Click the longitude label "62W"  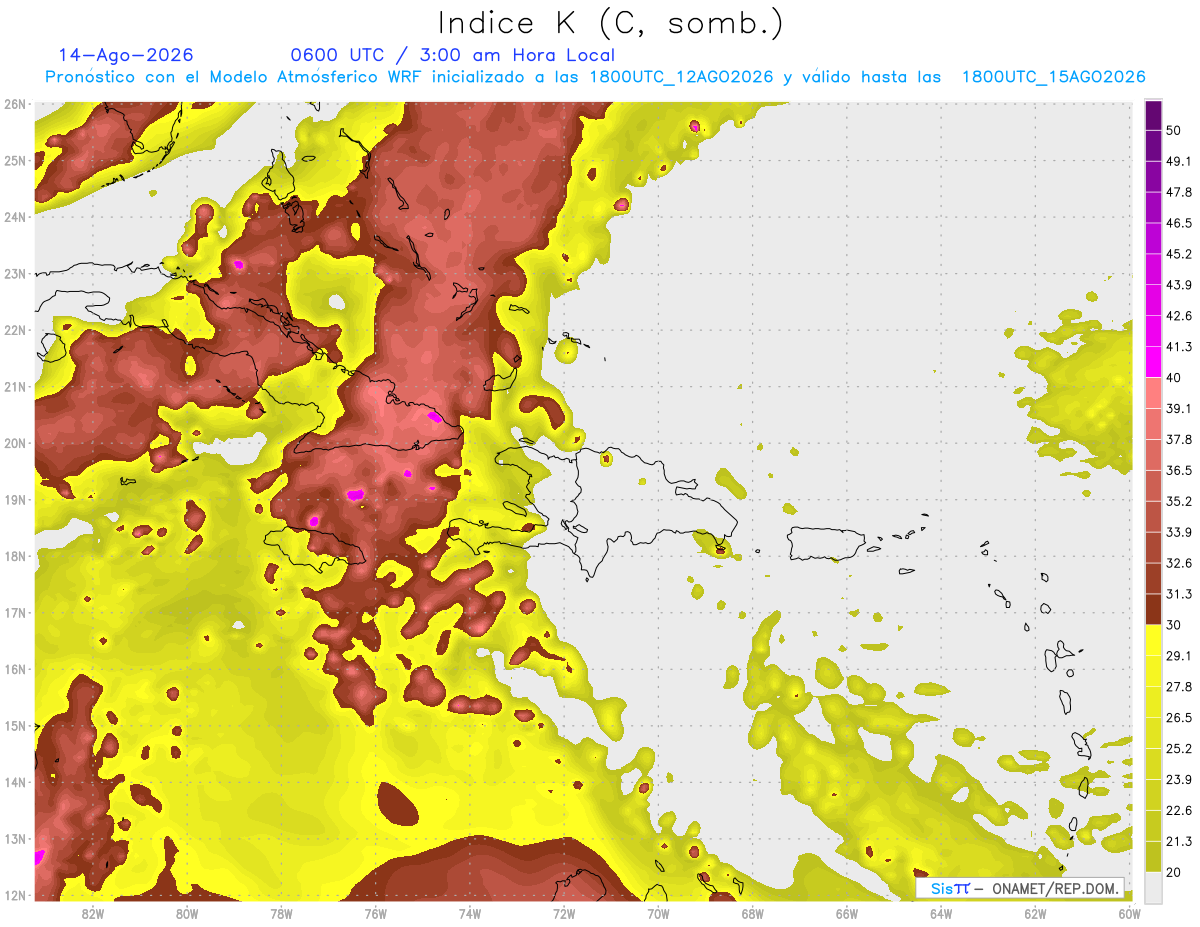(x=1035, y=913)
